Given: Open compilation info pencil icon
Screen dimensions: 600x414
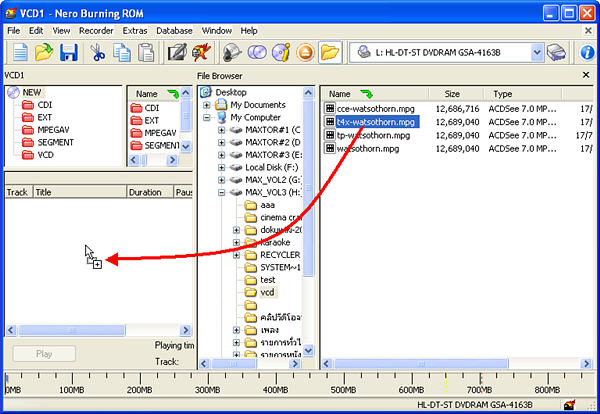Looking at the screenshot, I should pyautogui.click(x=178, y=52).
